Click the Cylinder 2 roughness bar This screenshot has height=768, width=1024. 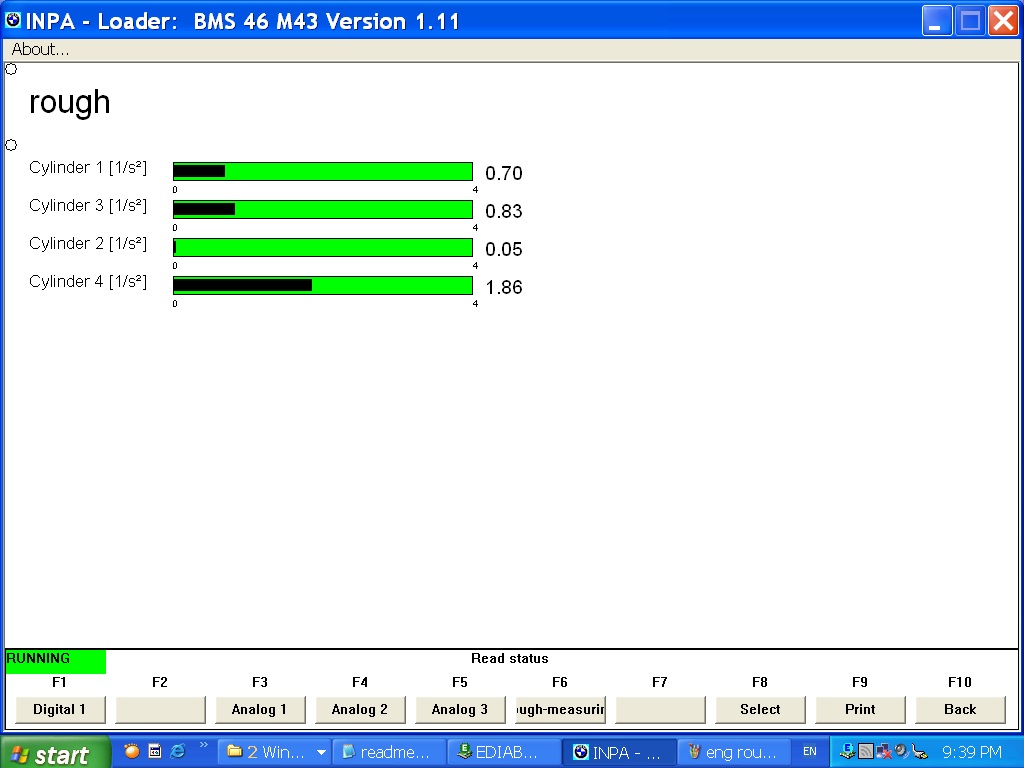click(x=323, y=248)
